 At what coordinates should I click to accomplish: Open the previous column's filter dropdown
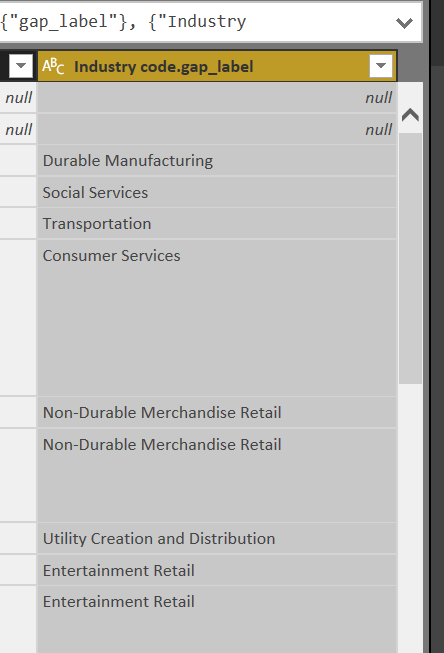pos(21,65)
